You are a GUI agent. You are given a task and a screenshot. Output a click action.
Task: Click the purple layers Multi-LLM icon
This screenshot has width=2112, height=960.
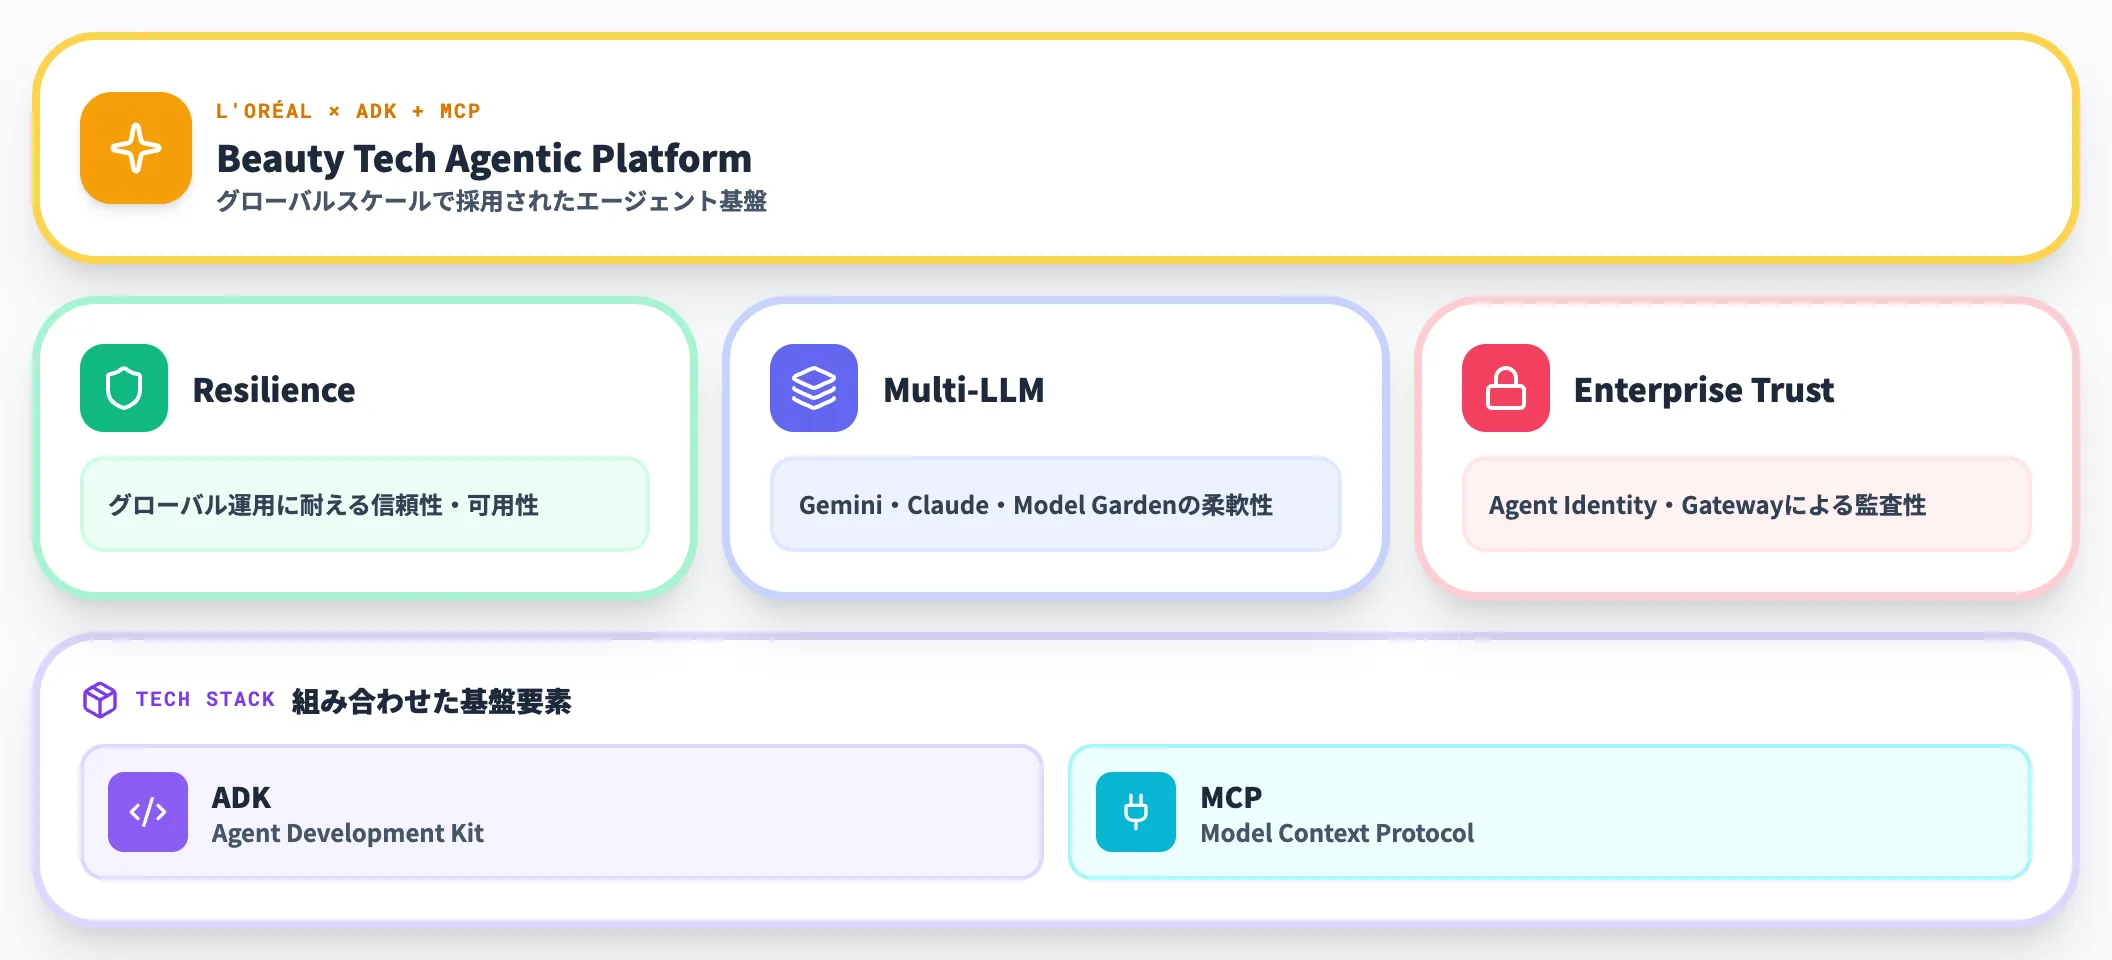tap(813, 390)
